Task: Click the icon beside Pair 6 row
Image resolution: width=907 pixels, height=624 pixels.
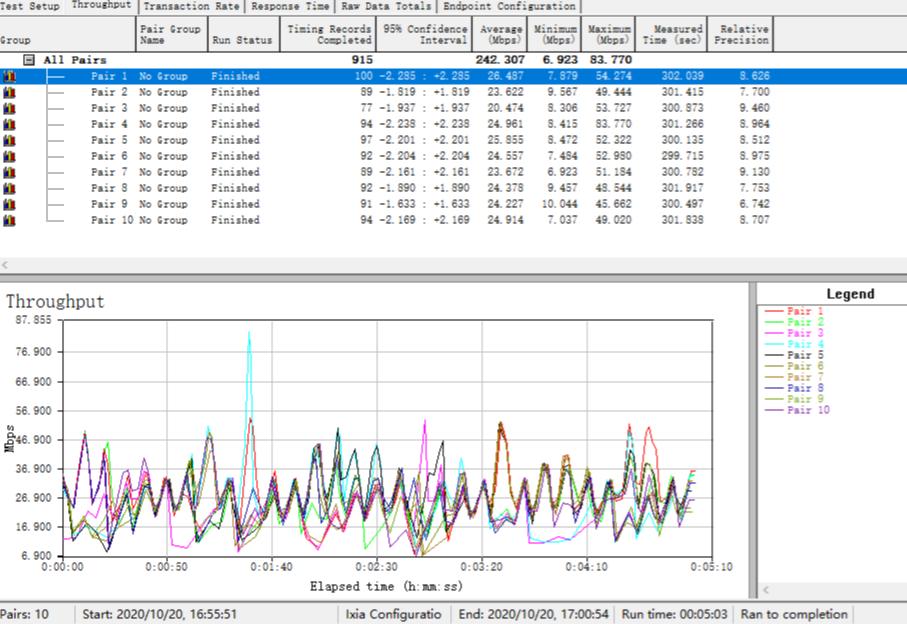Action: tap(10, 156)
